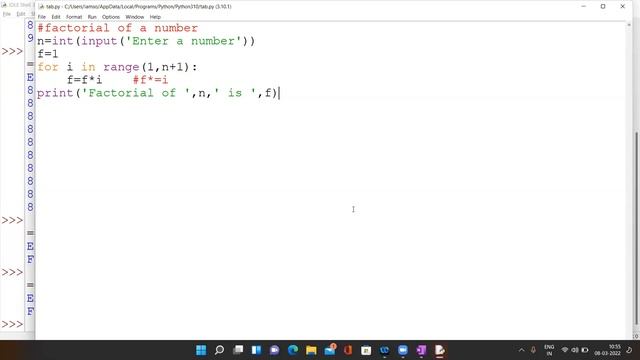
Task: Open the Help menu
Action: [155, 17]
